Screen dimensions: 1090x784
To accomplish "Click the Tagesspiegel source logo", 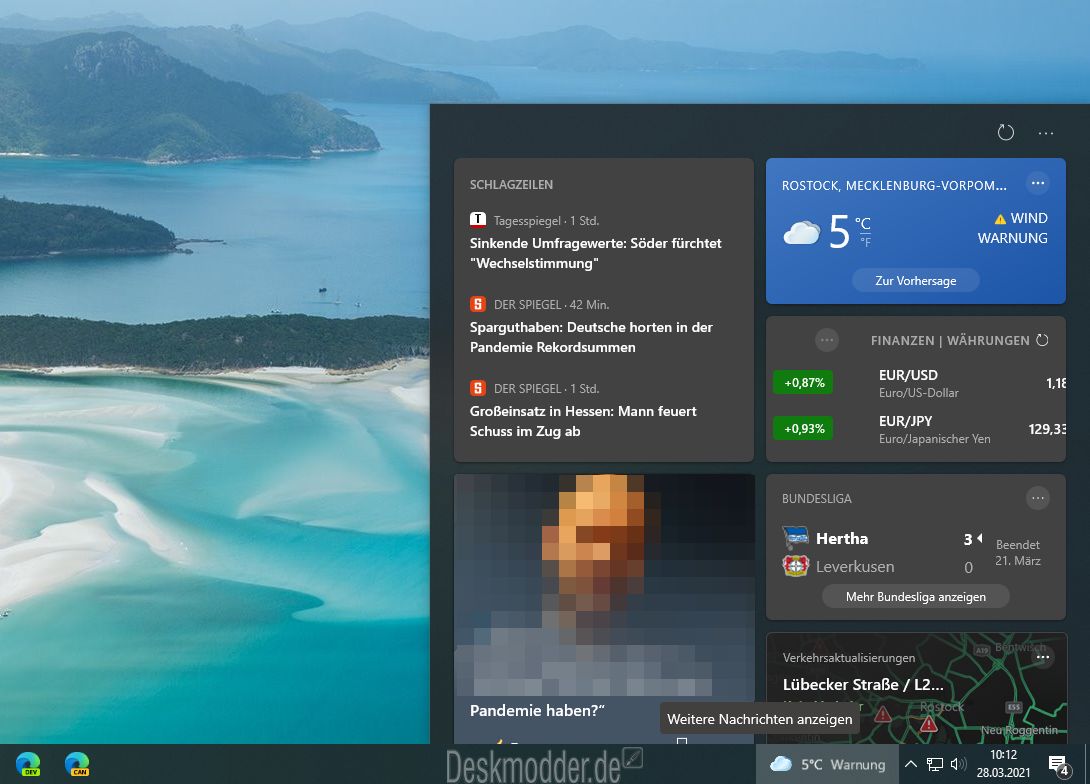I will 478,220.
